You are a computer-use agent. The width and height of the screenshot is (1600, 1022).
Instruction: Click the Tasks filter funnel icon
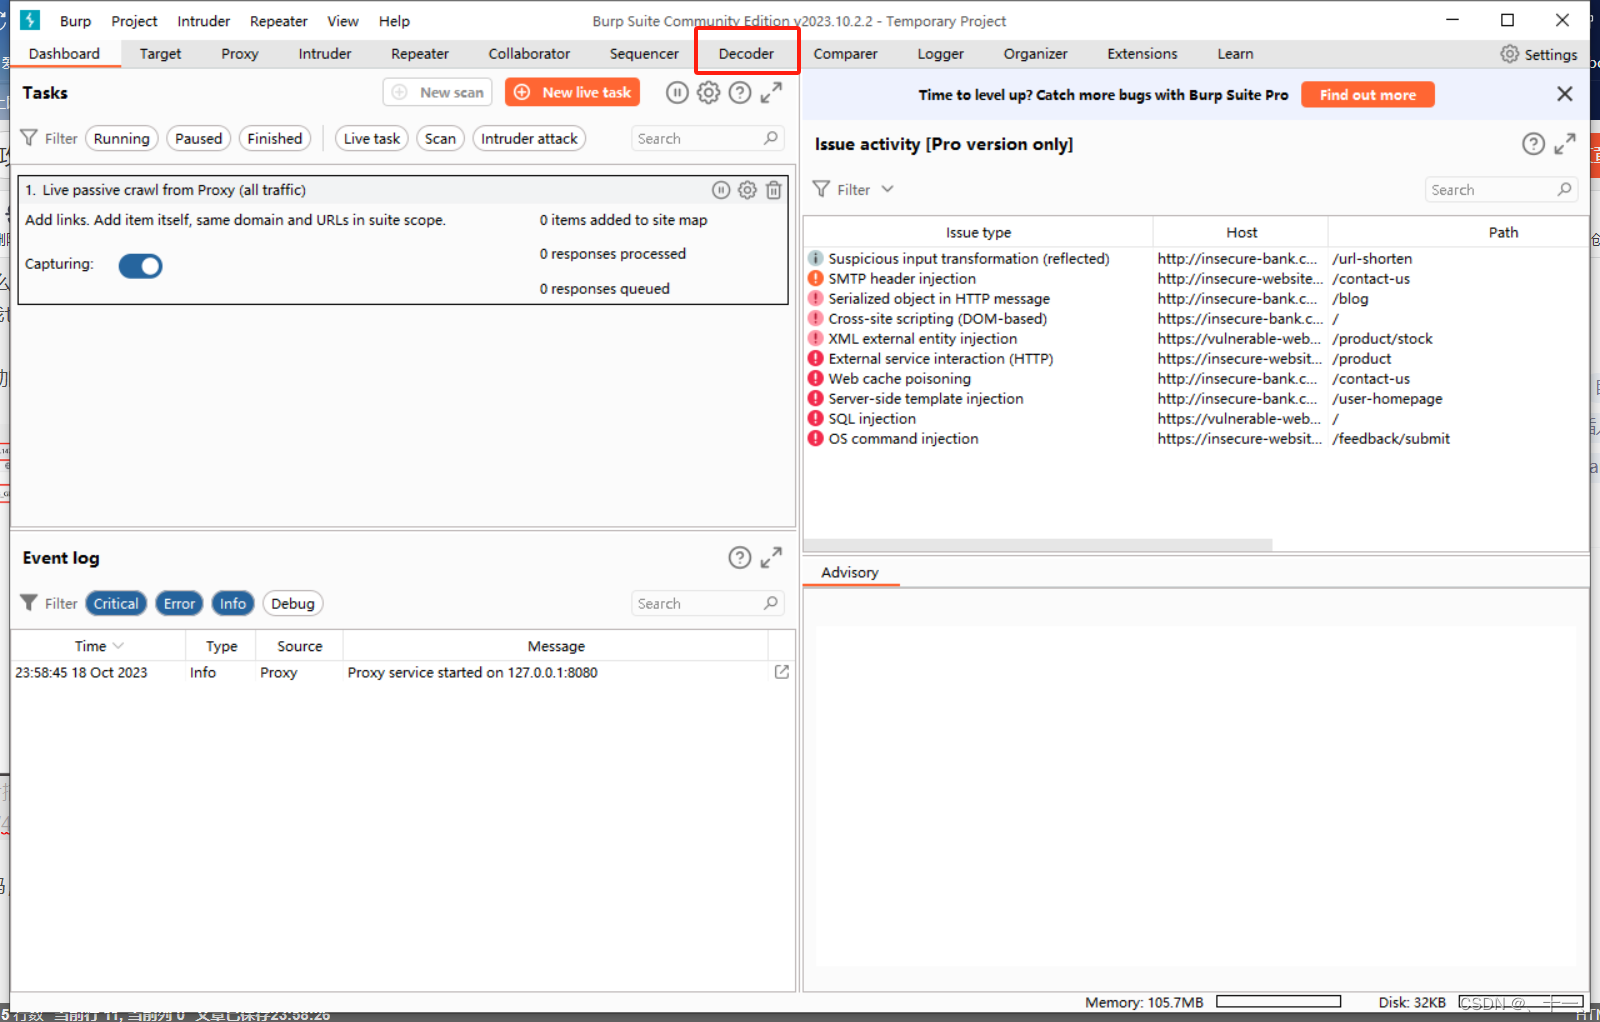tap(29, 138)
